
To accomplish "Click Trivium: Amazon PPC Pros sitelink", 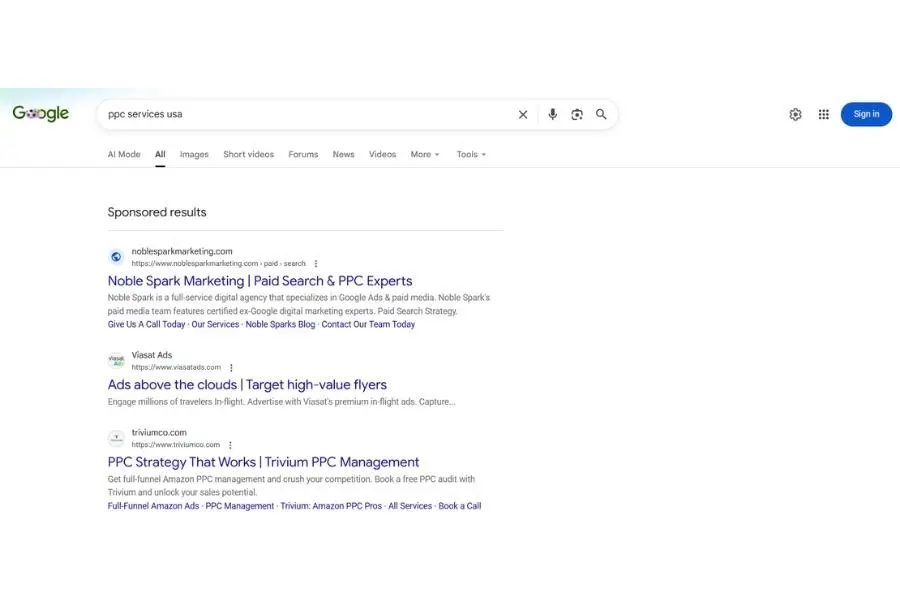I will coord(331,506).
